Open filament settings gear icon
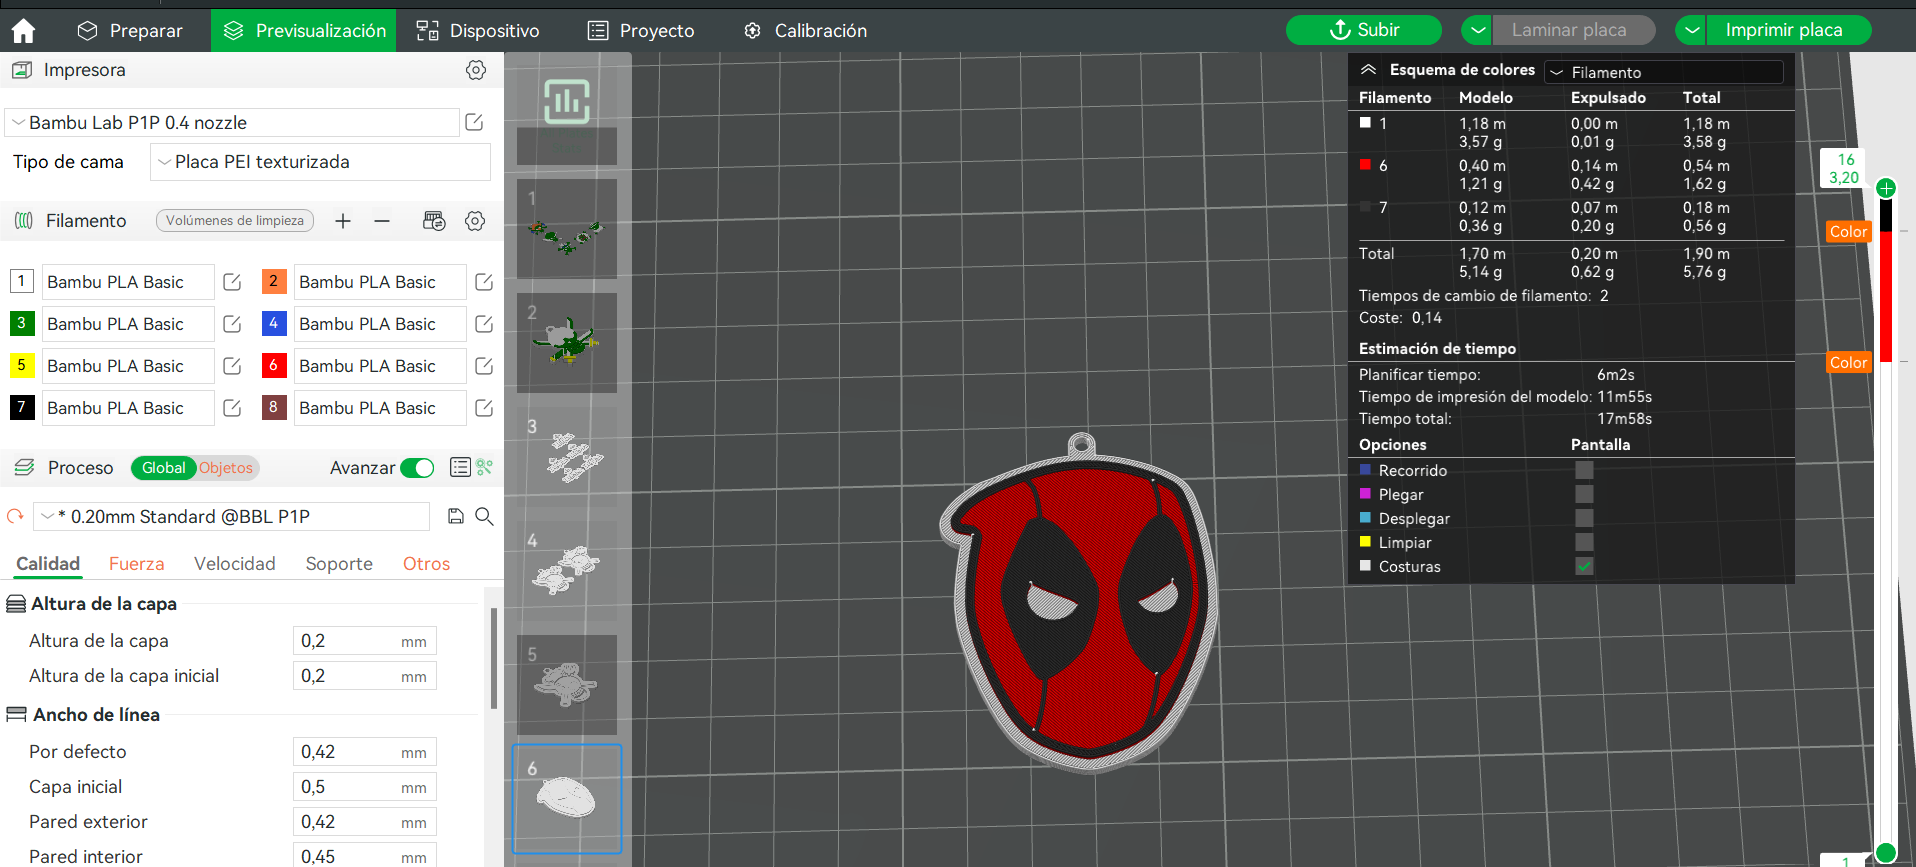This screenshot has width=1916, height=867. click(475, 221)
